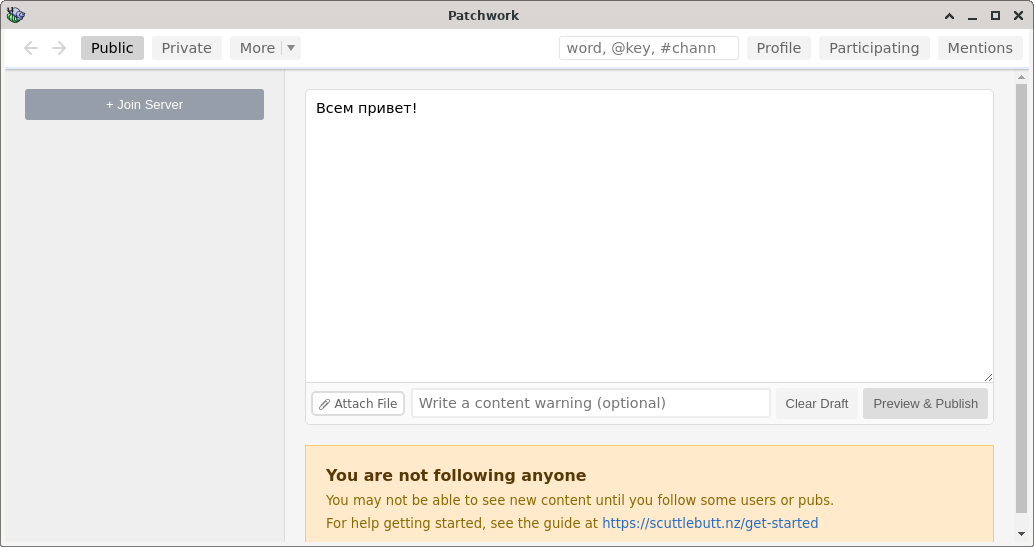Click the Patchwork app icon in title bar
1034x547 pixels.
15,15
